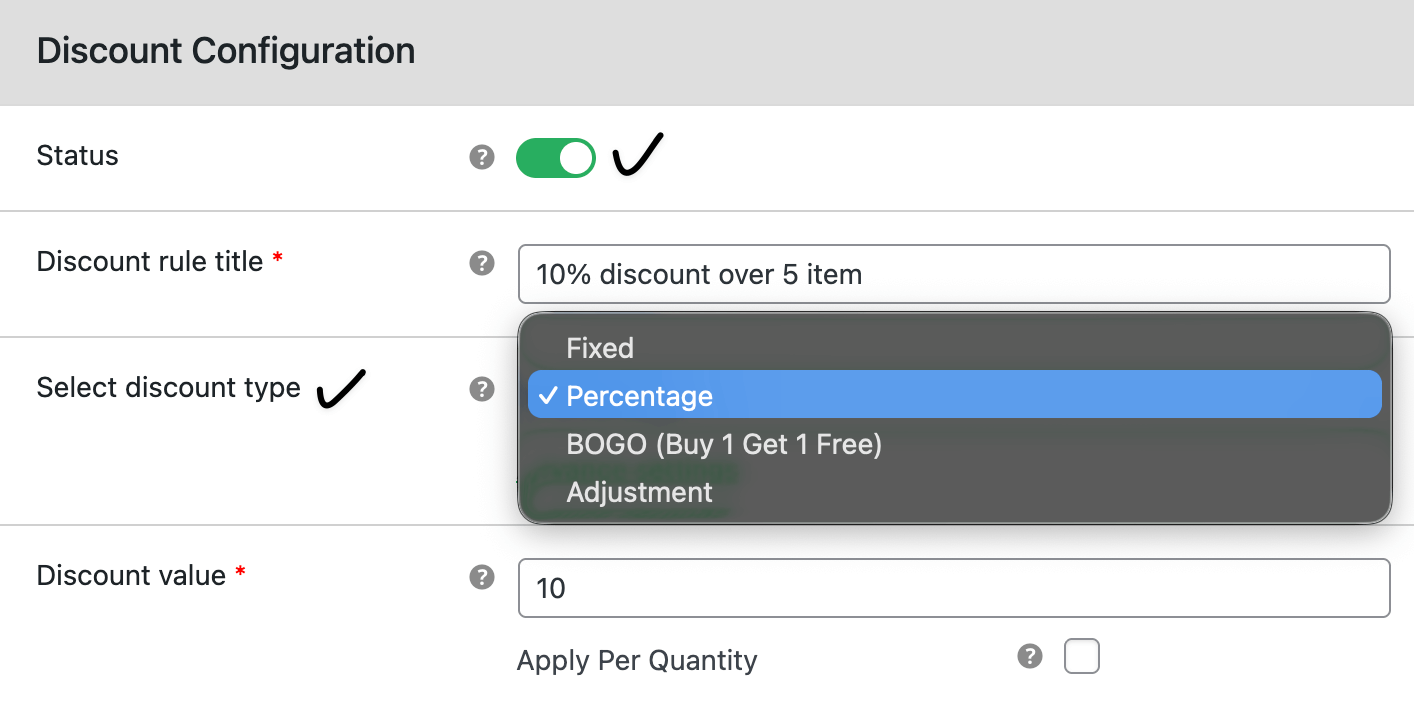This screenshot has height=726, width=1414.
Task: Open the Discount rule title help tooltip
Action: [482, 263]
